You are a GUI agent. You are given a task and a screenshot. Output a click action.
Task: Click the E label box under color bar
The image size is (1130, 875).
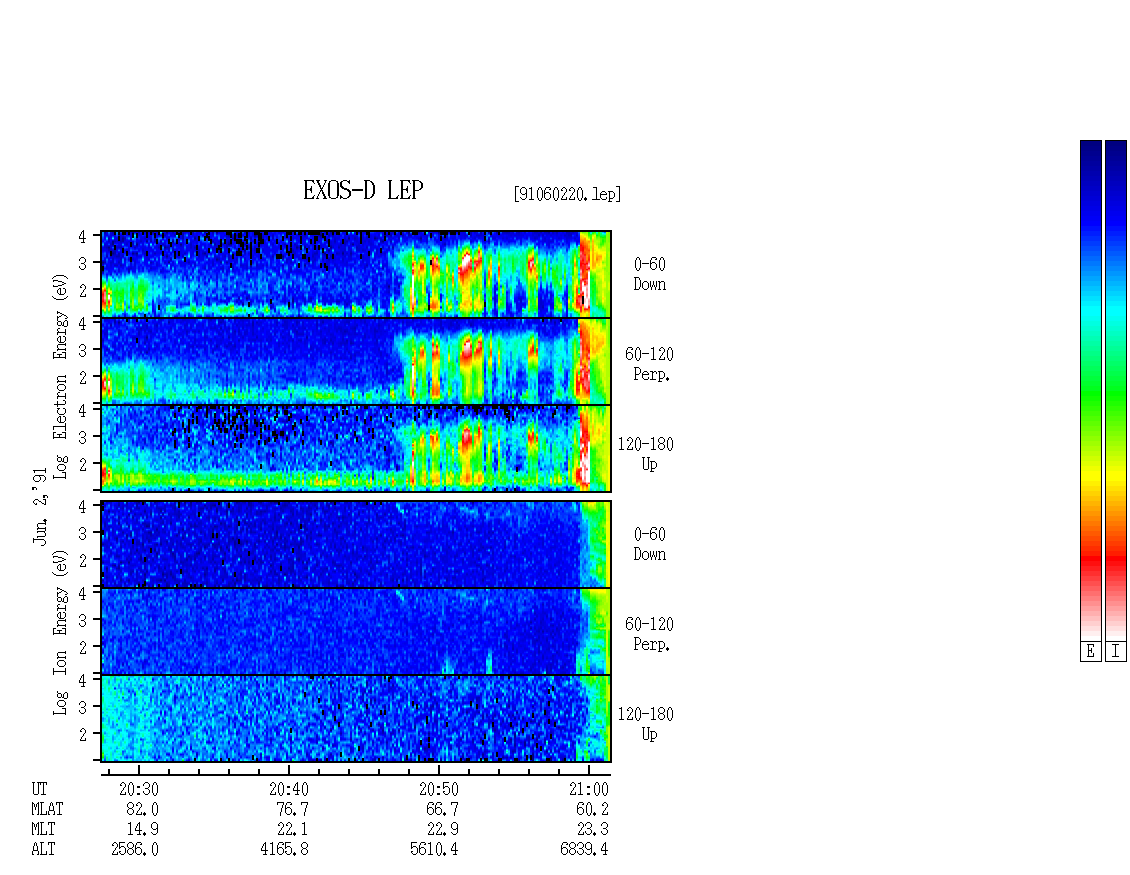coord(1090,652)
